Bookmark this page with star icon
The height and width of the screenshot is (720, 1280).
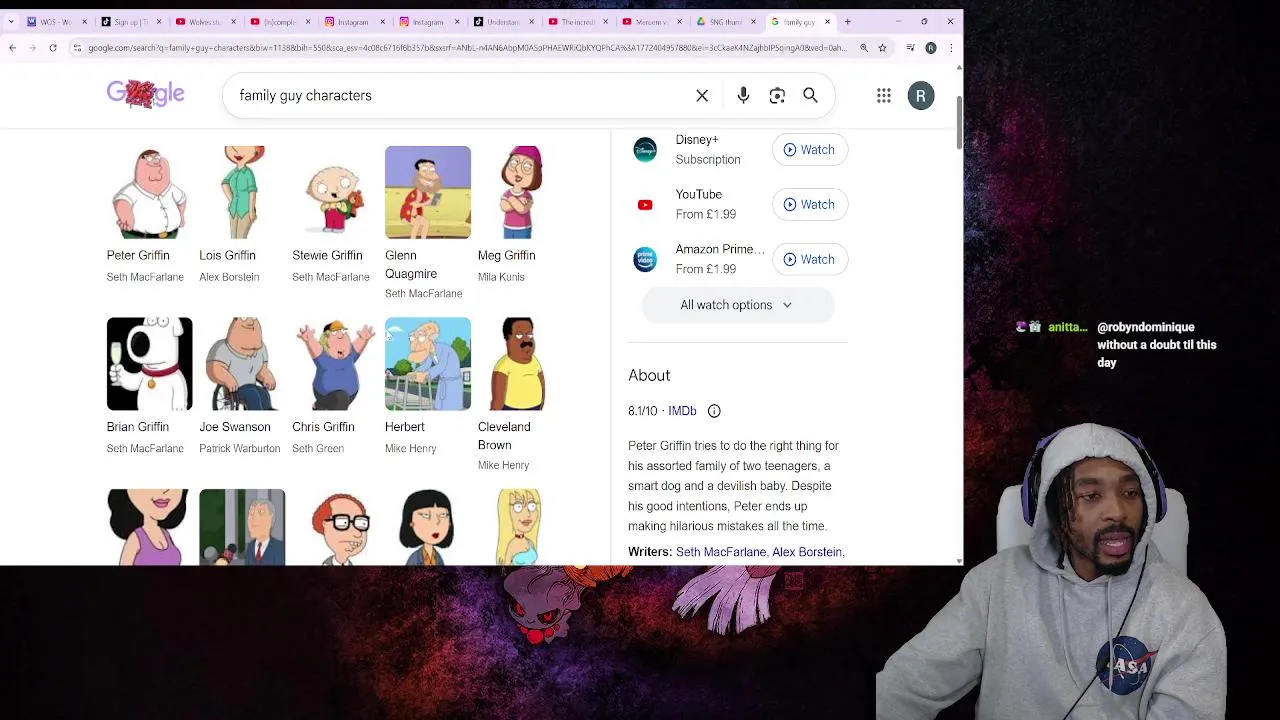pyautogui.click(x=882, y=48)
